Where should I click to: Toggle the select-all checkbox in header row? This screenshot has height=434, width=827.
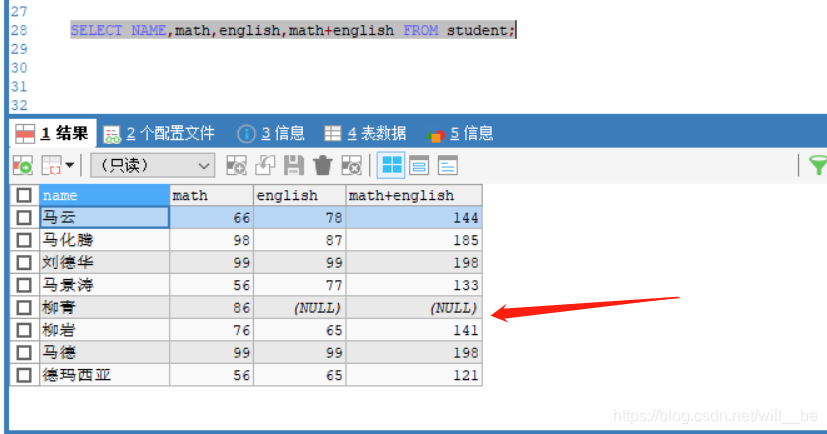click(24, 195)
